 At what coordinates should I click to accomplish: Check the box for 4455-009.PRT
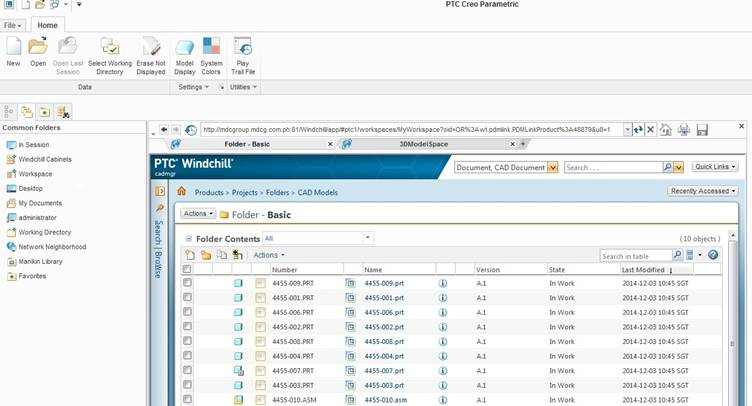[187, 283]
